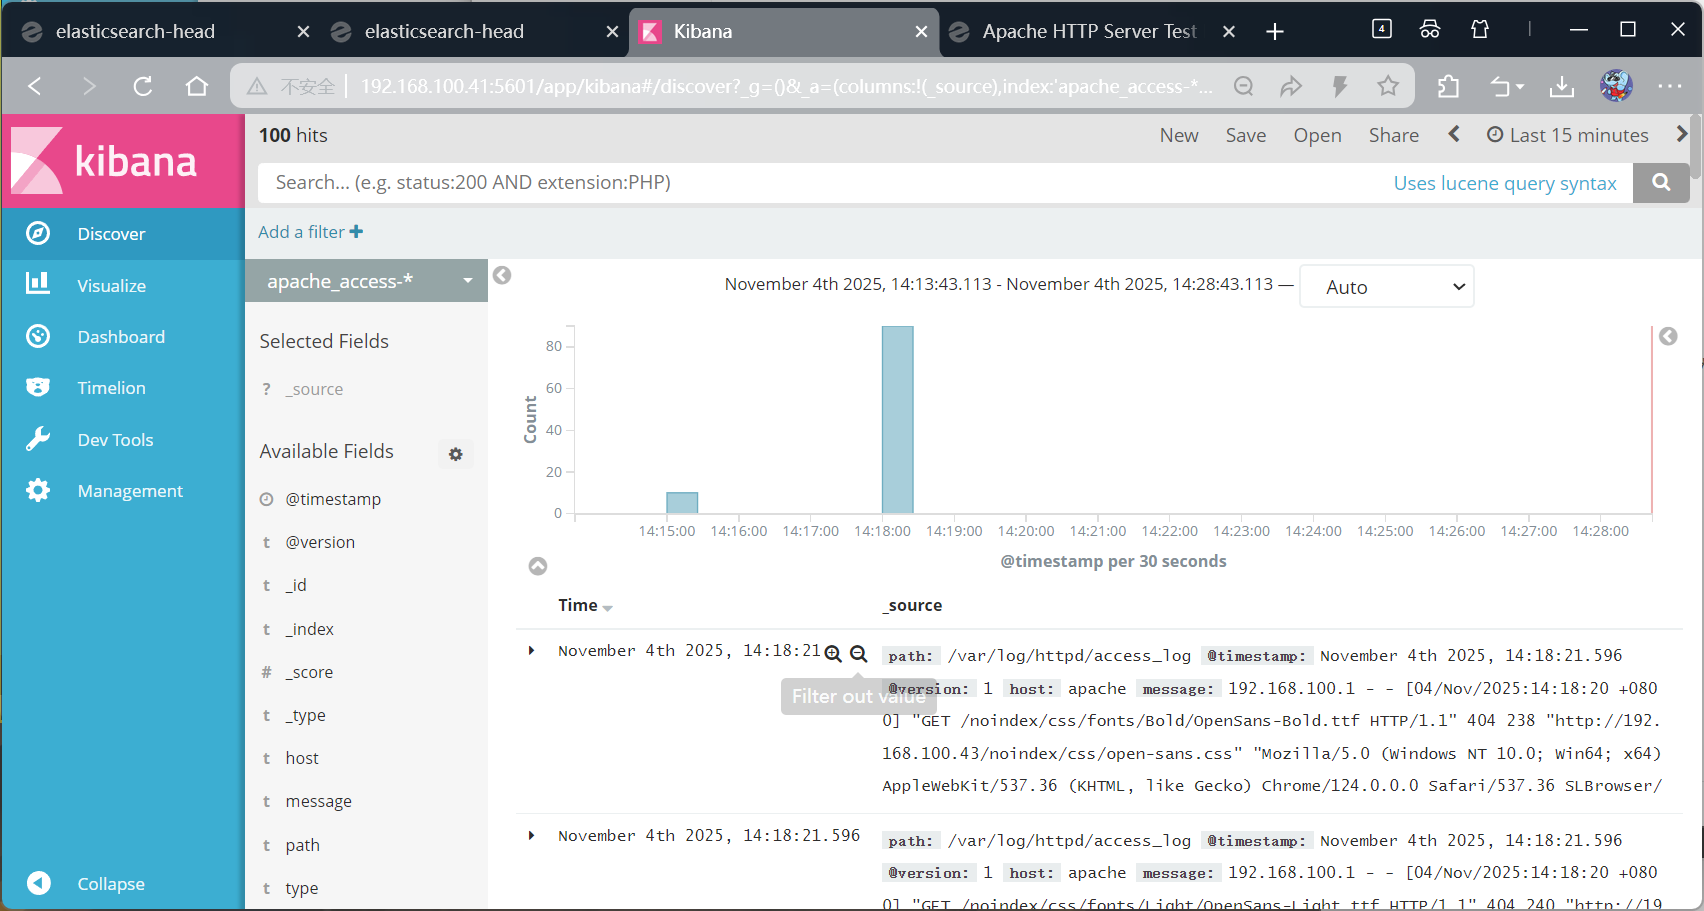
Task: Select the _index field
Action: click(x=309, y=629)
